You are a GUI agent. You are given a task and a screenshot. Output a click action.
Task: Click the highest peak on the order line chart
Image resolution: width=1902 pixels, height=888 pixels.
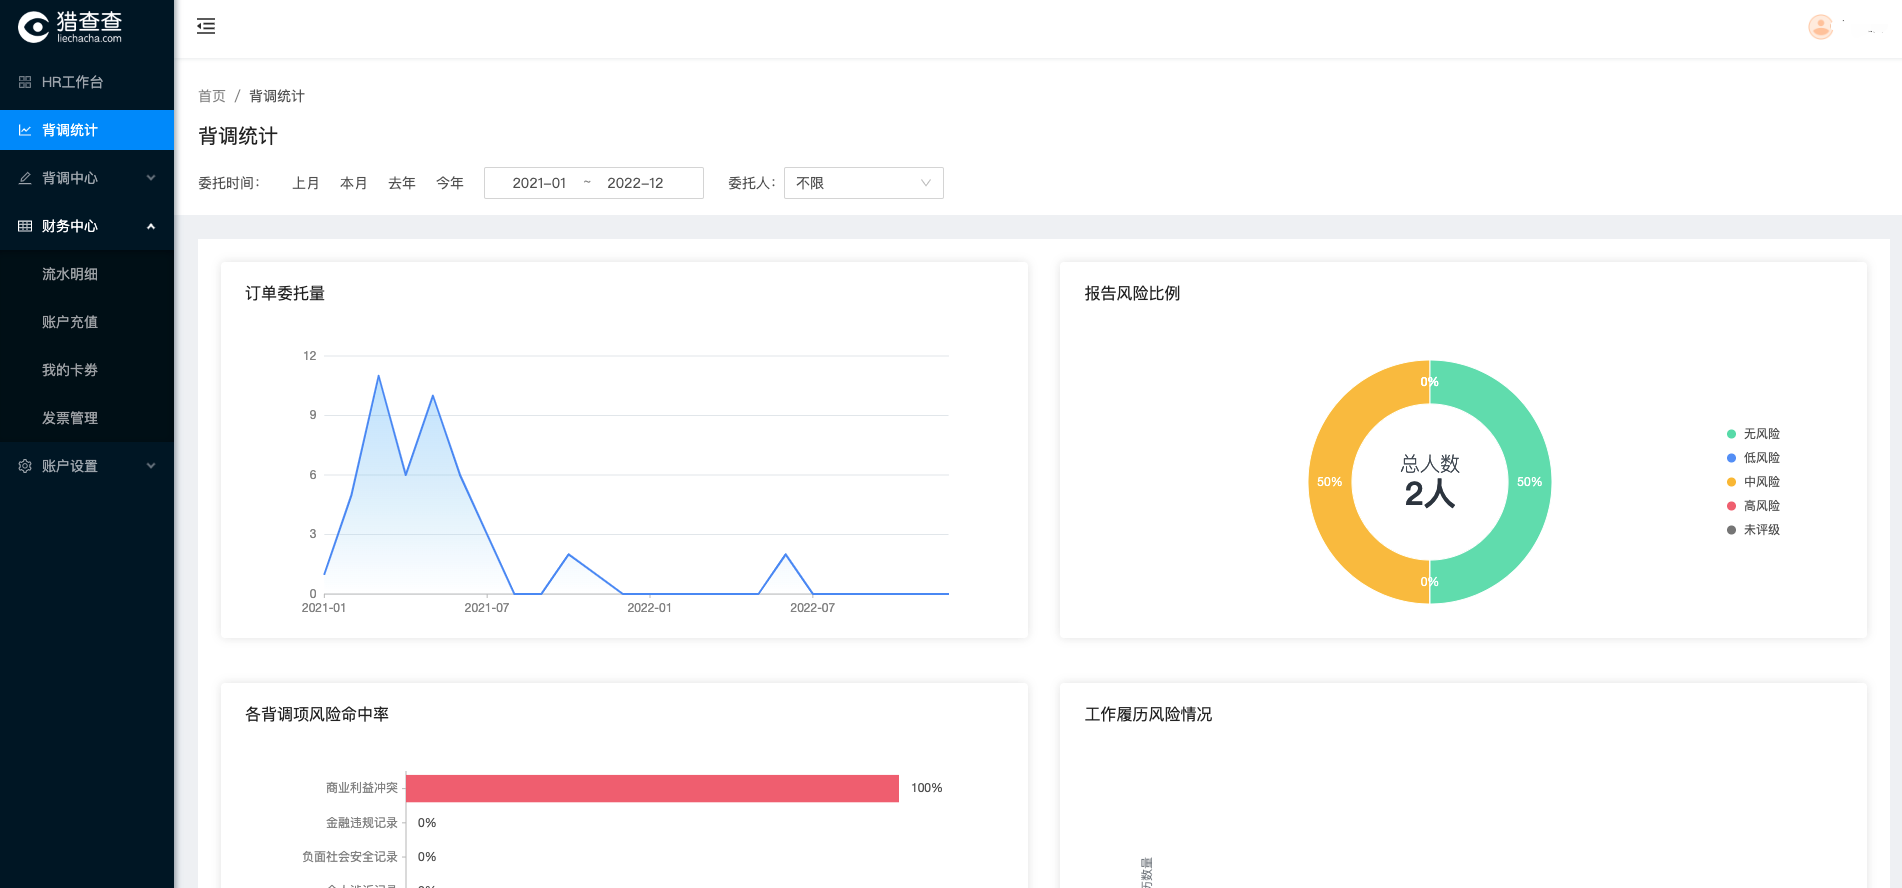point(379,376)
